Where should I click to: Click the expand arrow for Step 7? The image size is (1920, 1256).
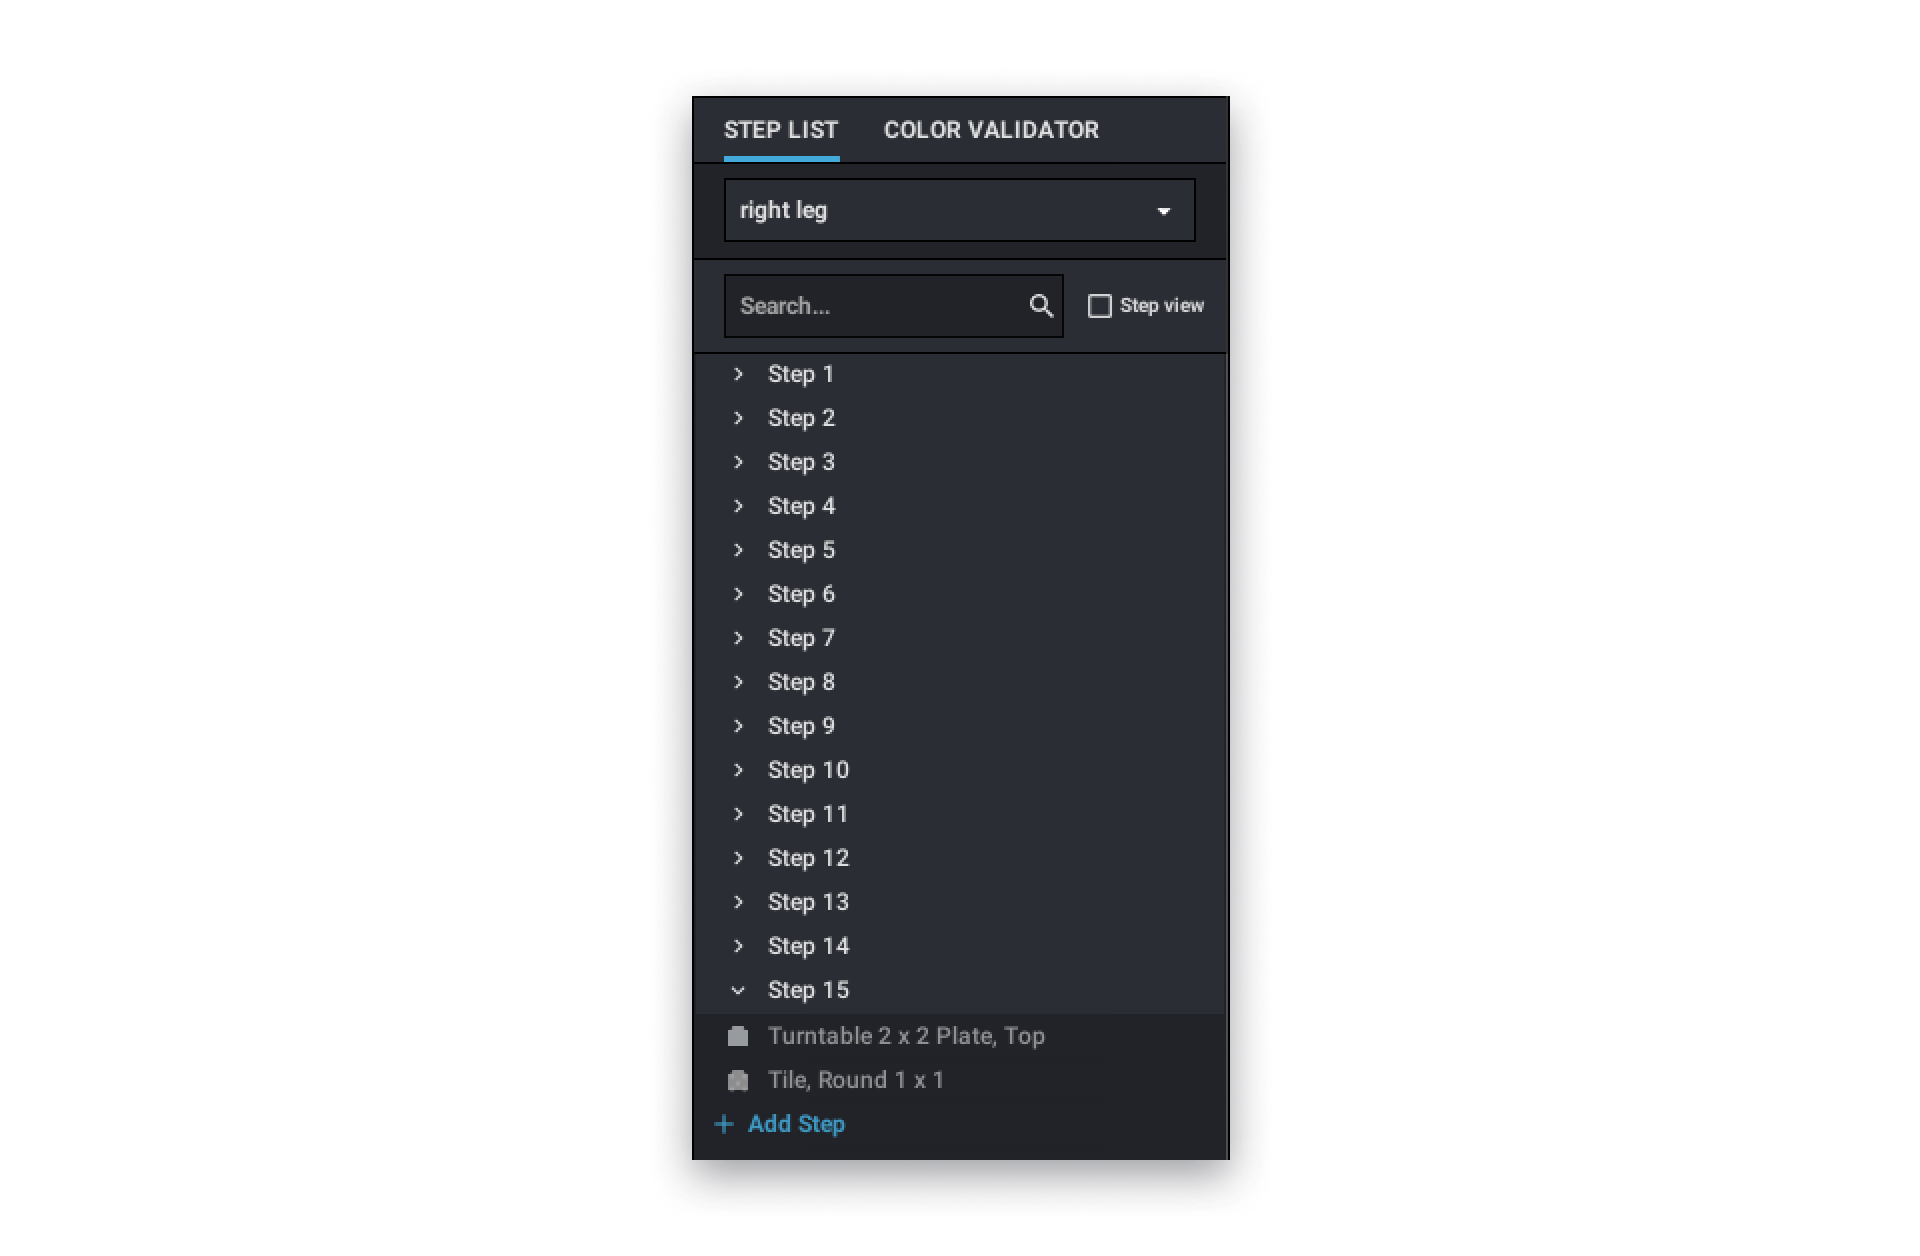click(739, 636)
